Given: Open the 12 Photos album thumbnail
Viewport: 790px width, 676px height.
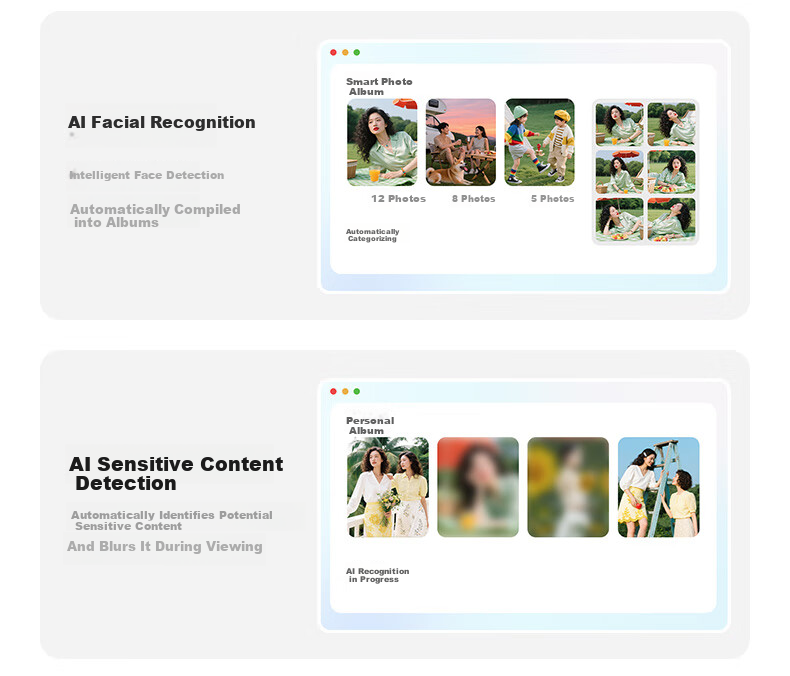Looking at the screenshot, I should [382, 142].
